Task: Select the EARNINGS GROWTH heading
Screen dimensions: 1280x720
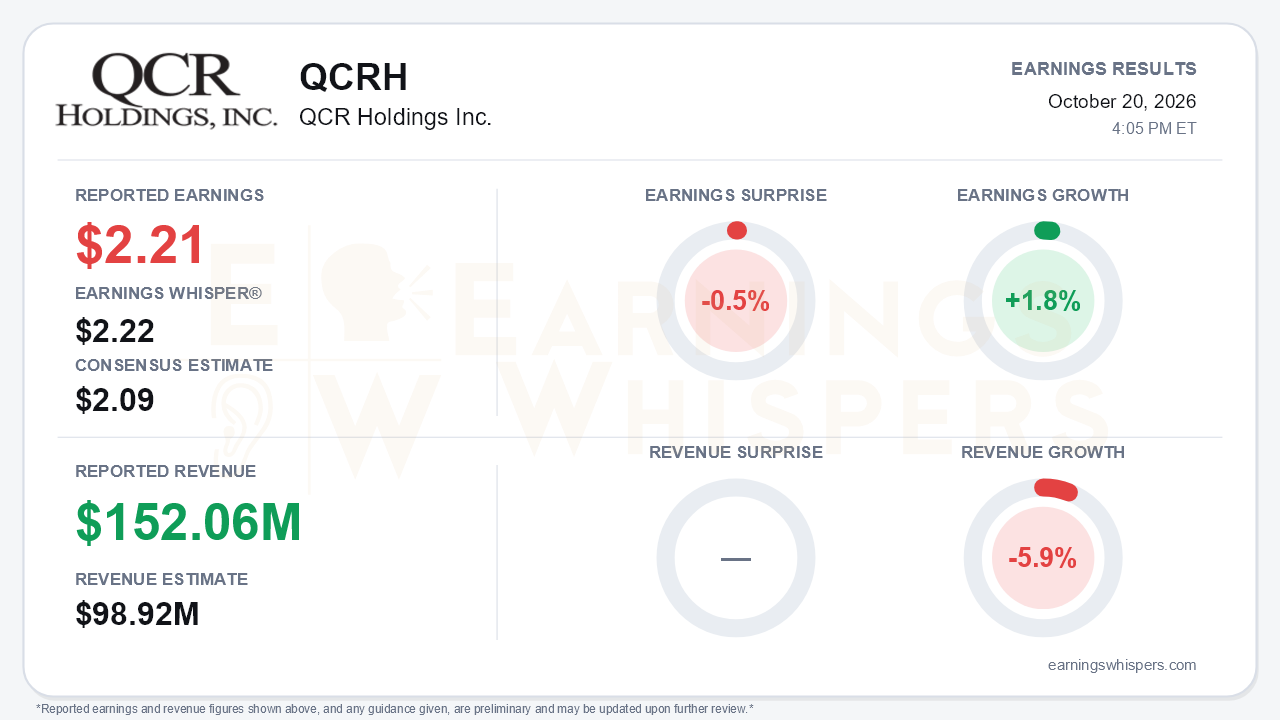Action: click(1043, 195)
